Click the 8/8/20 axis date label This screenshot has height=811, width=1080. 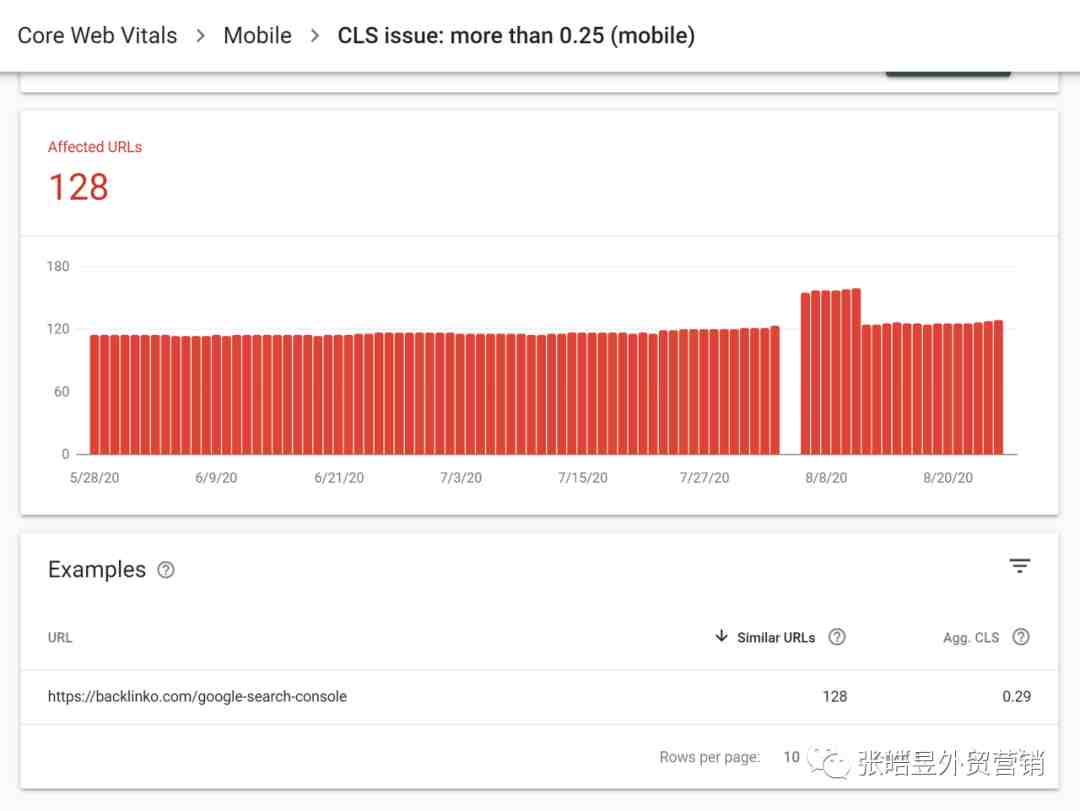(827, 478)
